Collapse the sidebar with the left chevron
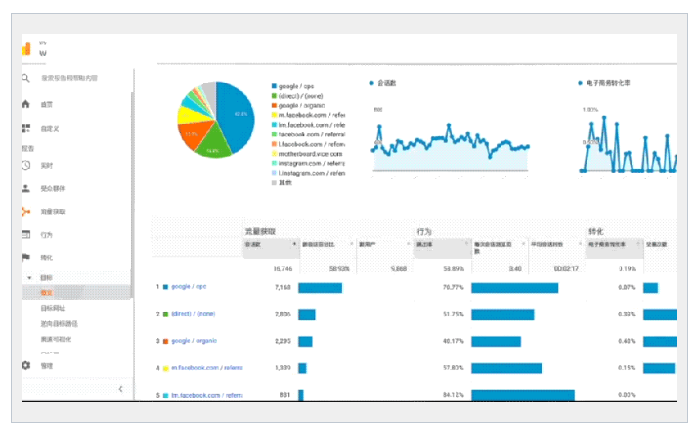Image resolution: width=697 pixels, height=434 pixels. (x=120, y=388)
